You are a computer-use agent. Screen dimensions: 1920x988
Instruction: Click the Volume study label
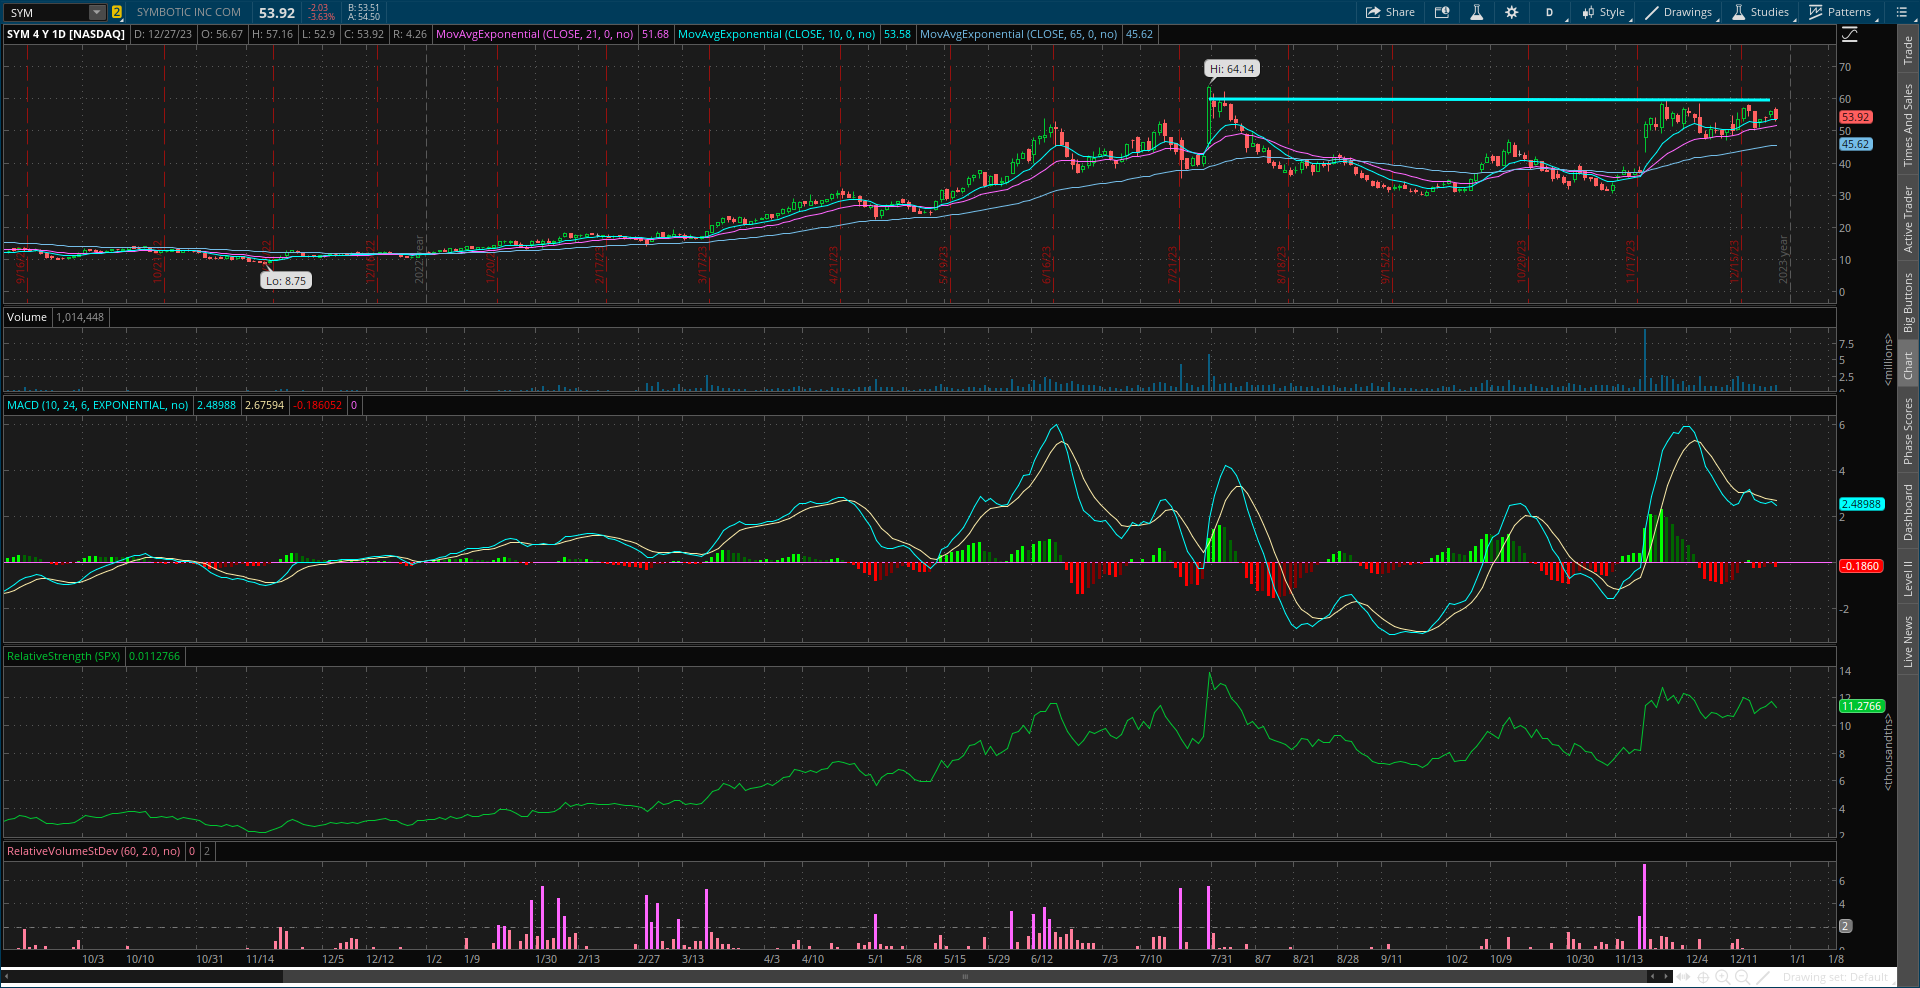point(27,317)
